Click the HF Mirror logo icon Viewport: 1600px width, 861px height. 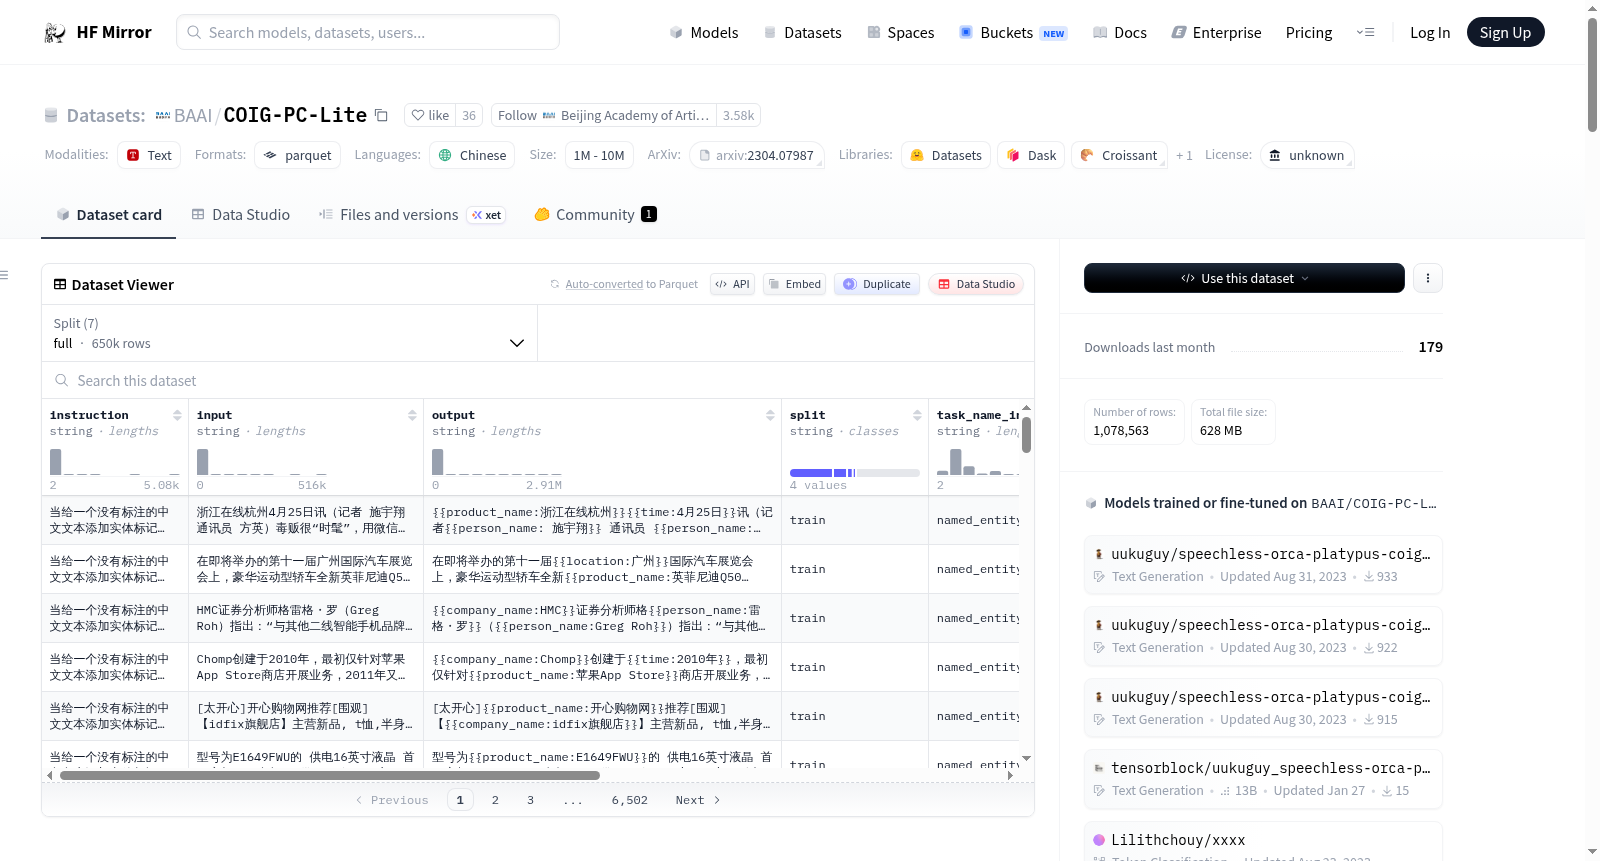click(55, 33)
